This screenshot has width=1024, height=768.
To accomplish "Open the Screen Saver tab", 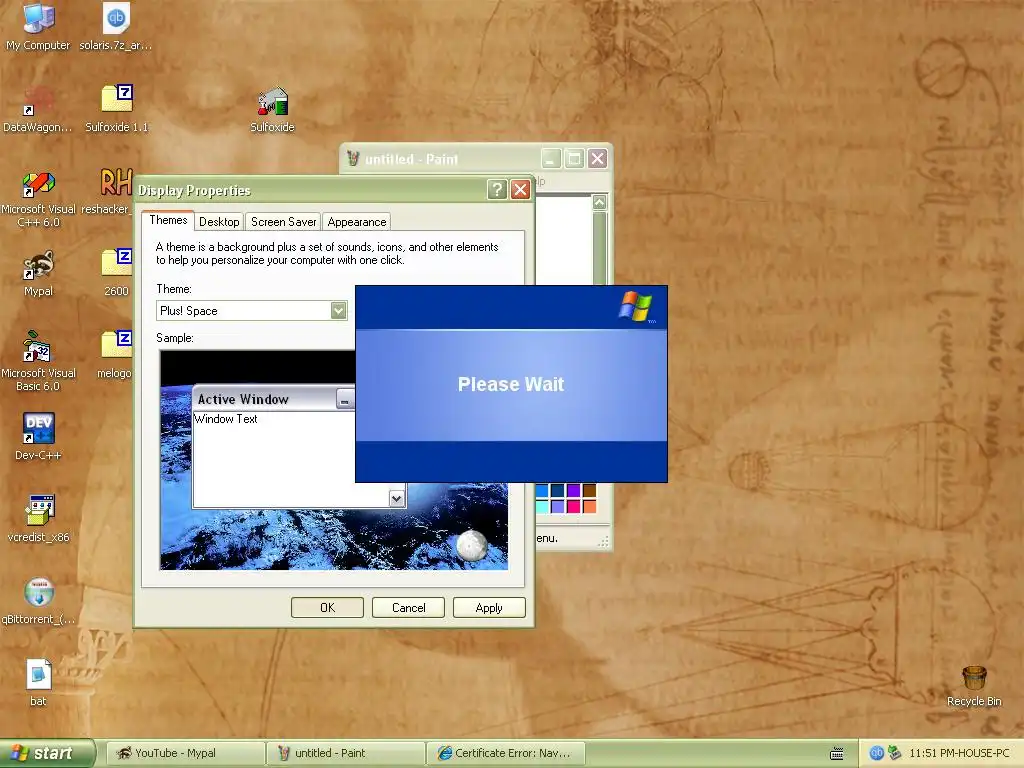I will point(283,221).
